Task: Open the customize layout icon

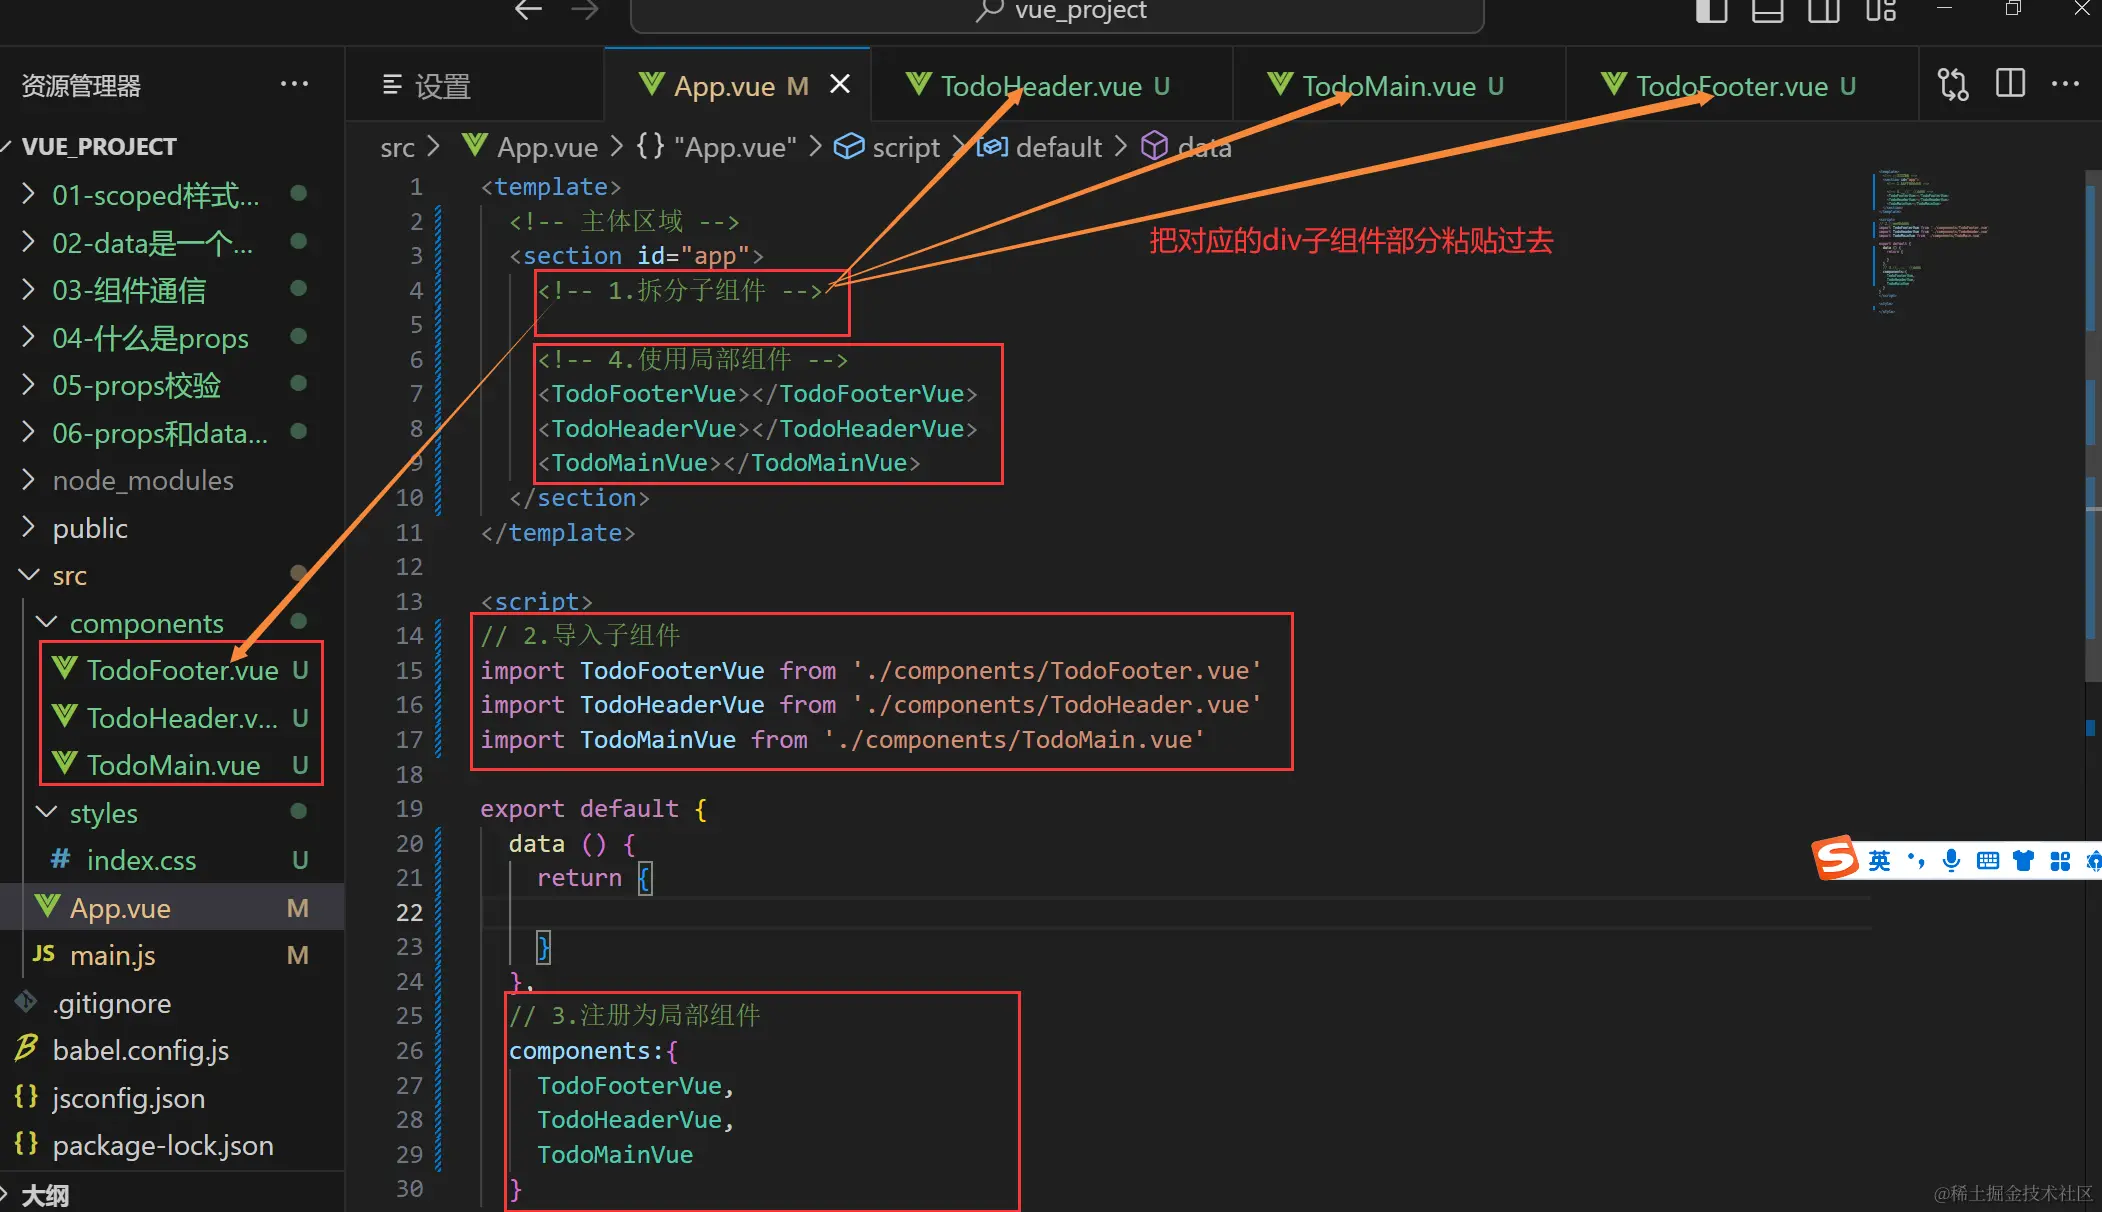Action: click(1881, 11)
